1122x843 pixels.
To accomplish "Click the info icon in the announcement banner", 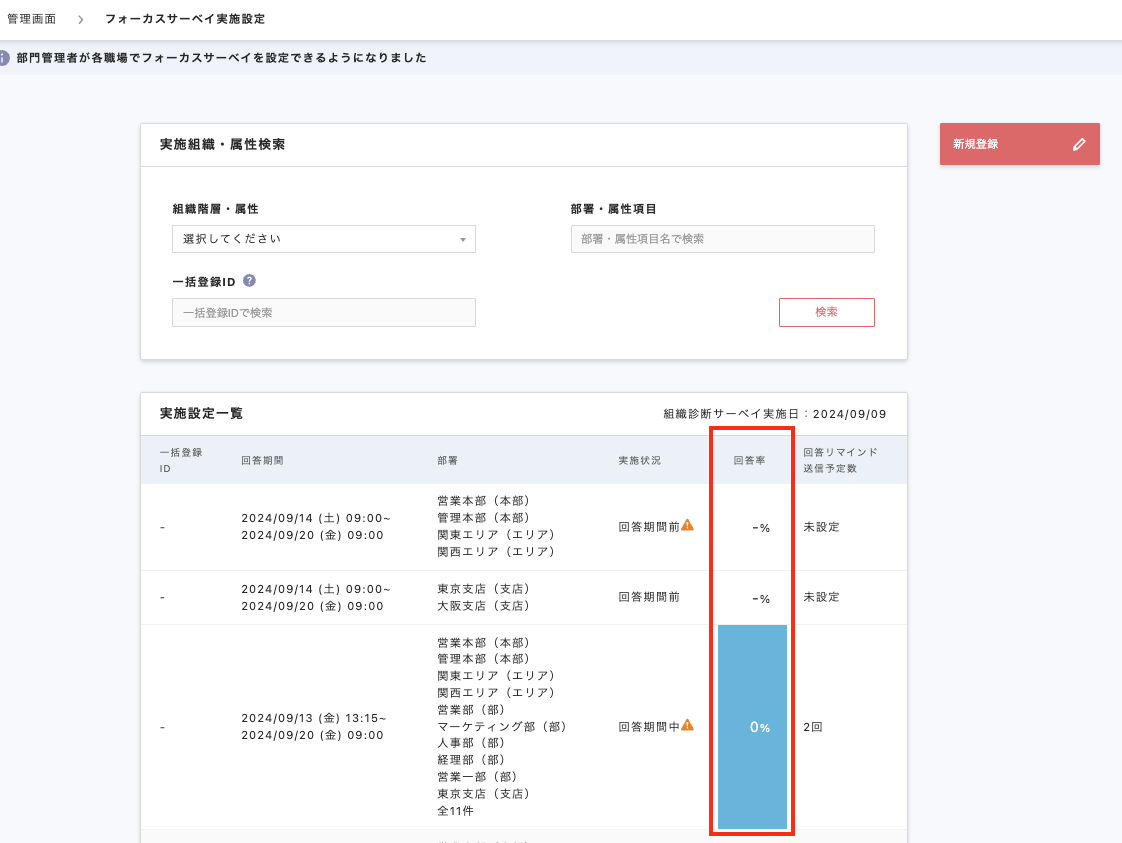I will coord(5,58).
